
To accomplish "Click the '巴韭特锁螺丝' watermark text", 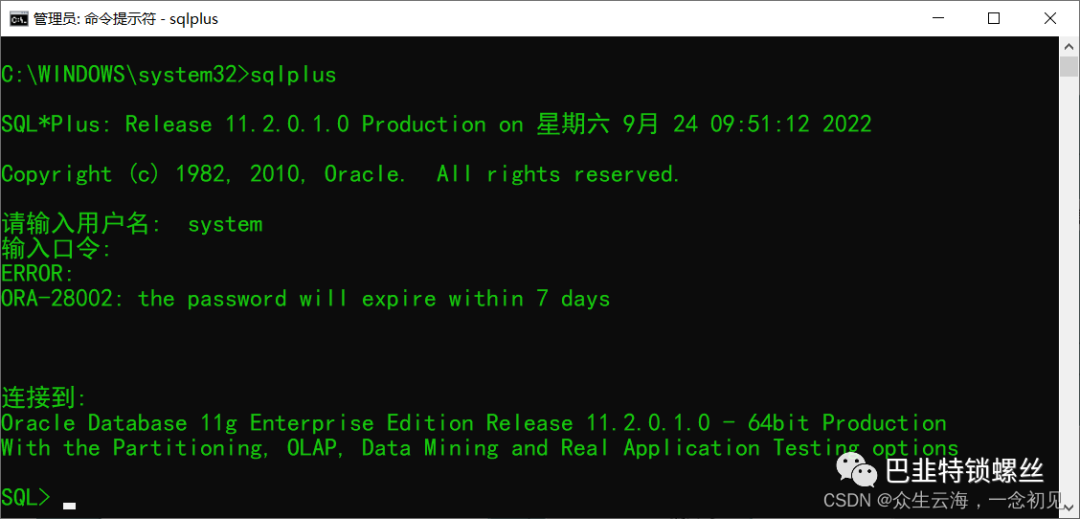I will click(x=965, y=469).
